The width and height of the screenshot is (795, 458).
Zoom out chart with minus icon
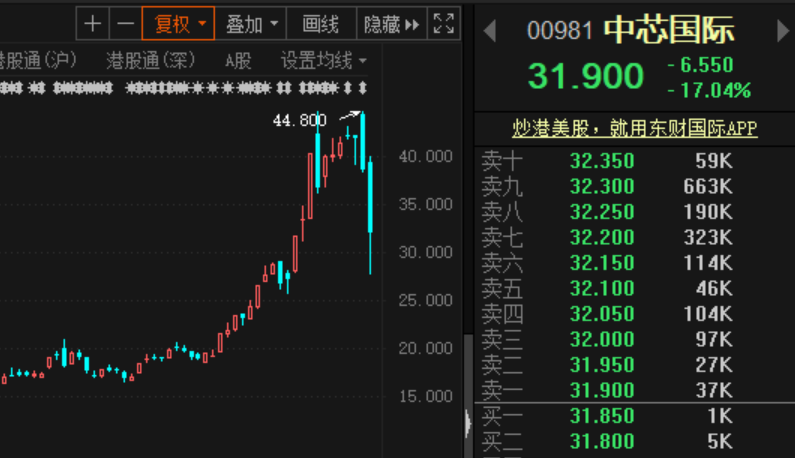[125, 24]
